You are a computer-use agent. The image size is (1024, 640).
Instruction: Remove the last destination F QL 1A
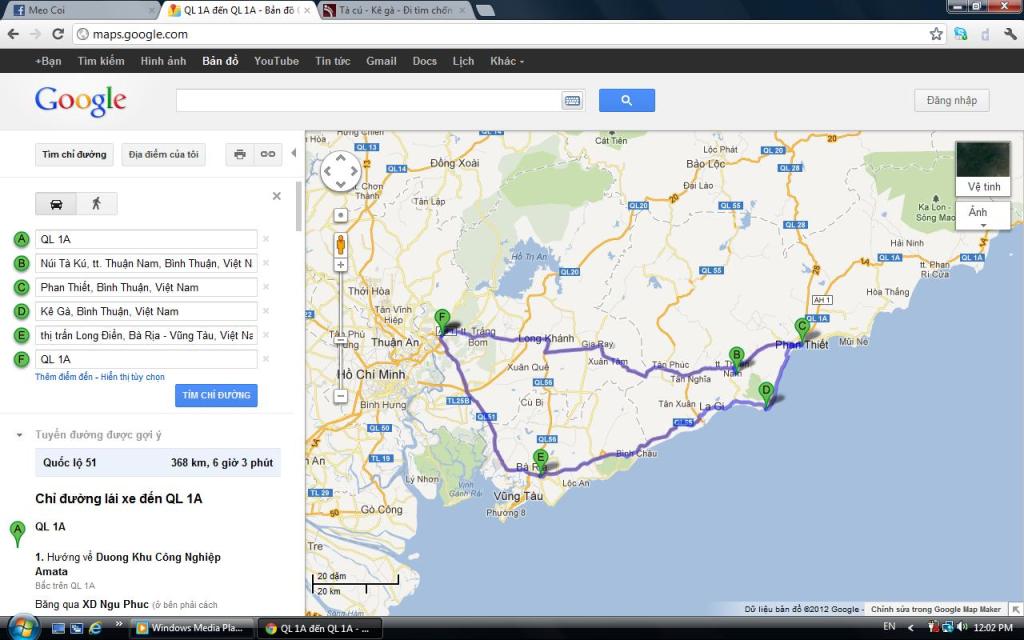click(266, 359)
